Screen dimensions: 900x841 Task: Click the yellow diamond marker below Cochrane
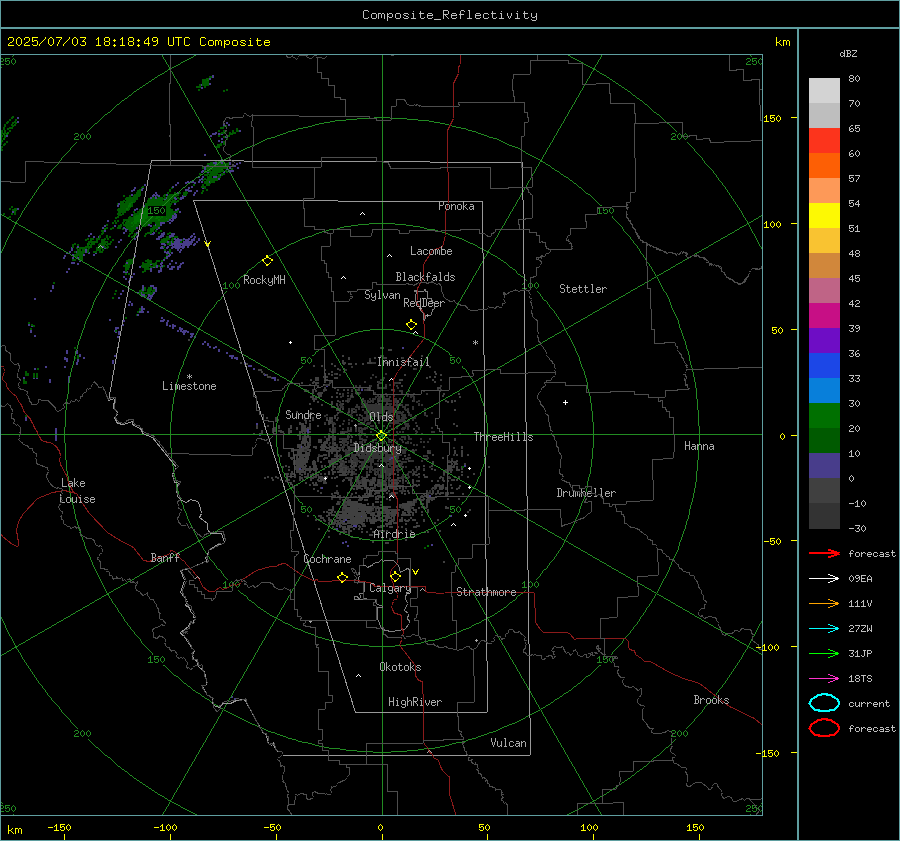(x=343, y=577)
